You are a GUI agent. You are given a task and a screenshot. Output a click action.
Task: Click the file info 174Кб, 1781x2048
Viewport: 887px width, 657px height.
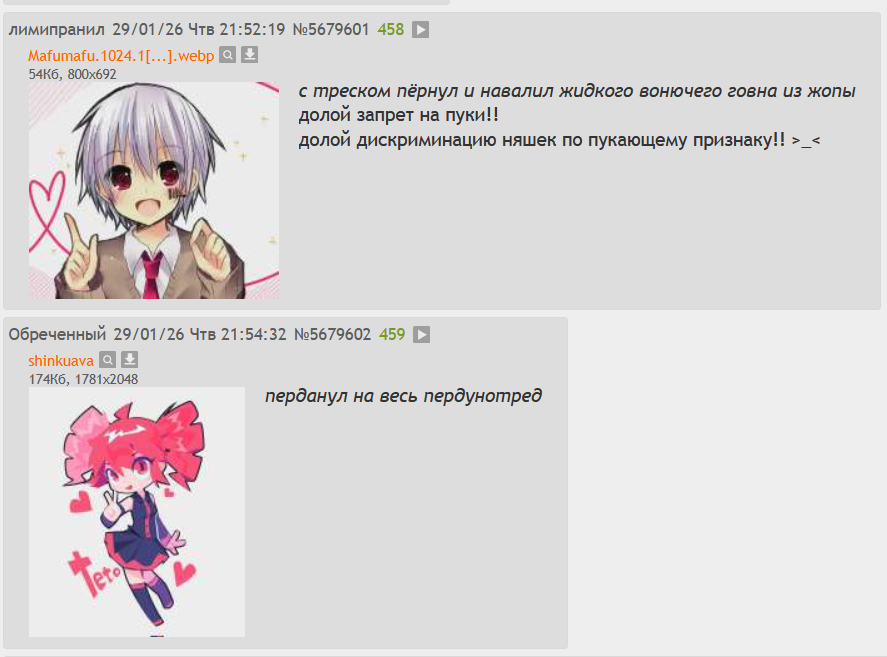click(x=83, y=379)
